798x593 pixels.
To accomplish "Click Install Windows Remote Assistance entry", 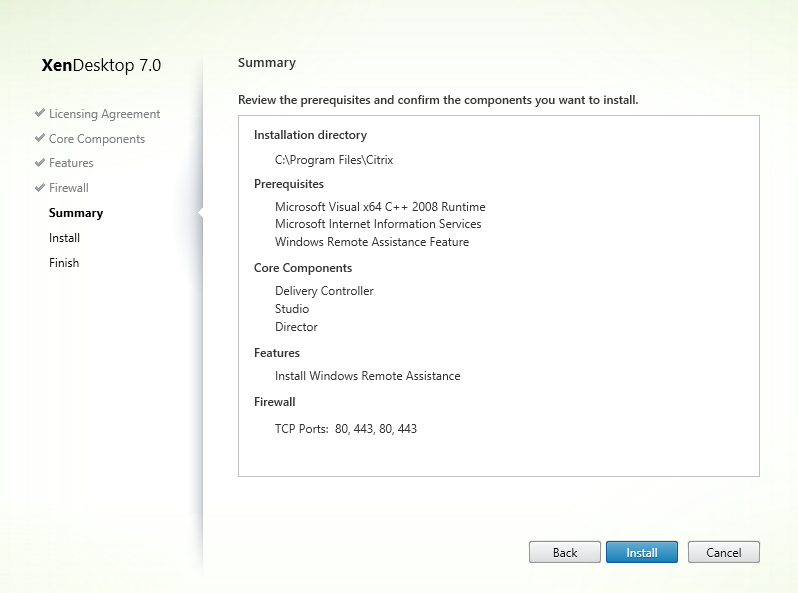I will point(368,376).
